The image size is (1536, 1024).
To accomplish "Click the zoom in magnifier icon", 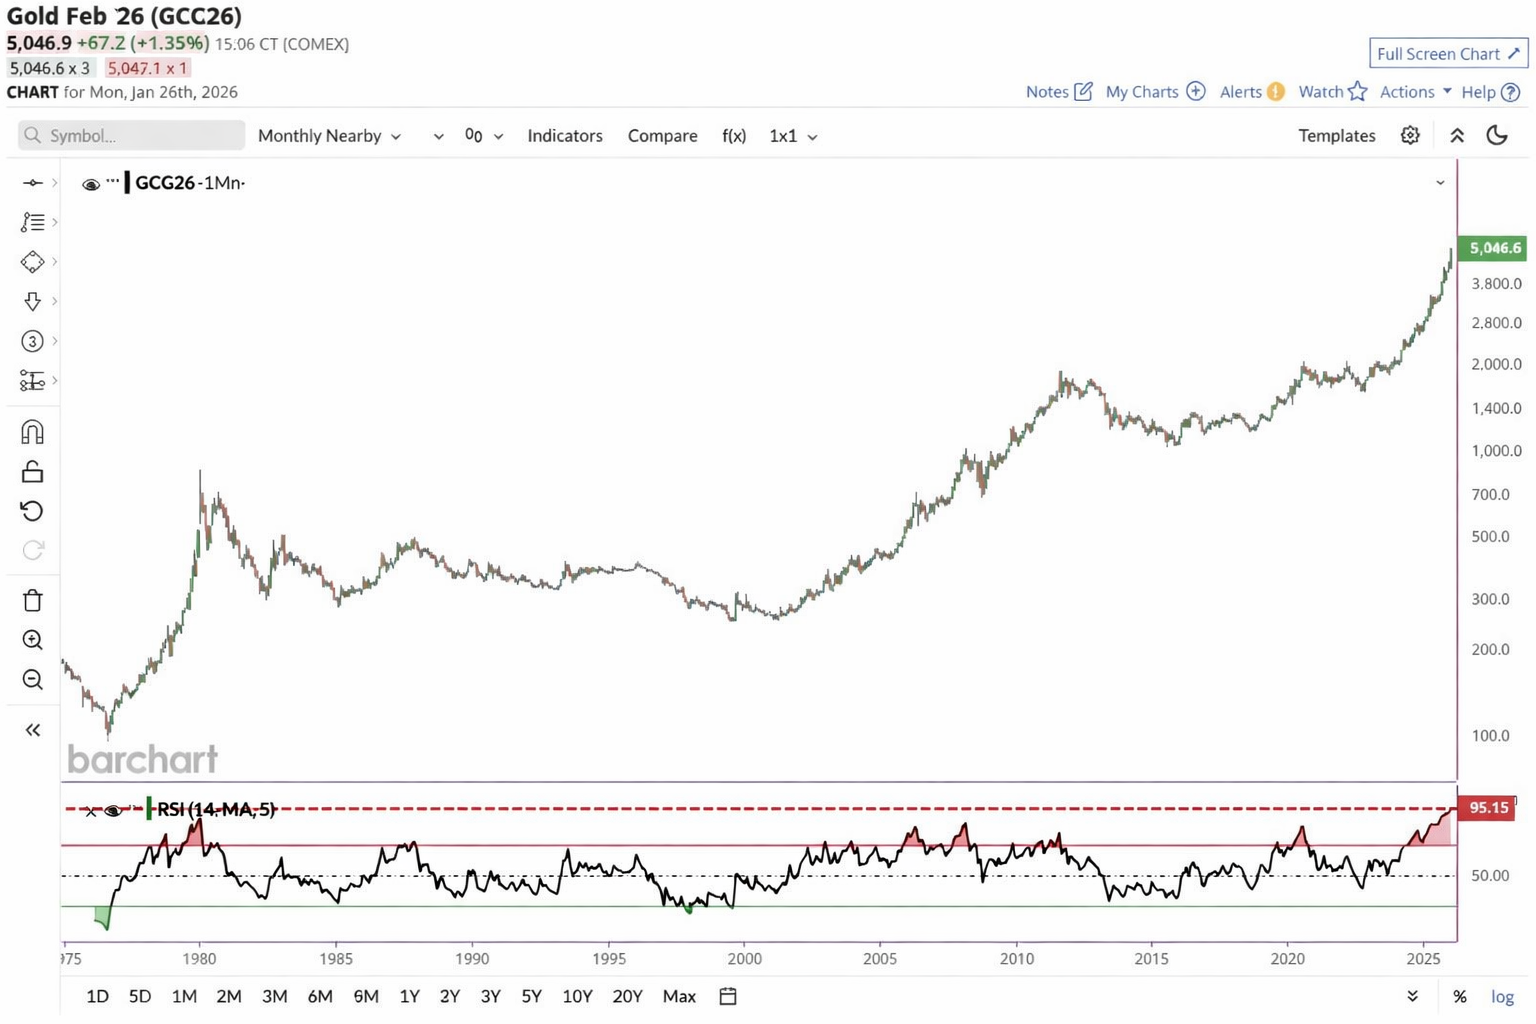I will tap(32, 640).
